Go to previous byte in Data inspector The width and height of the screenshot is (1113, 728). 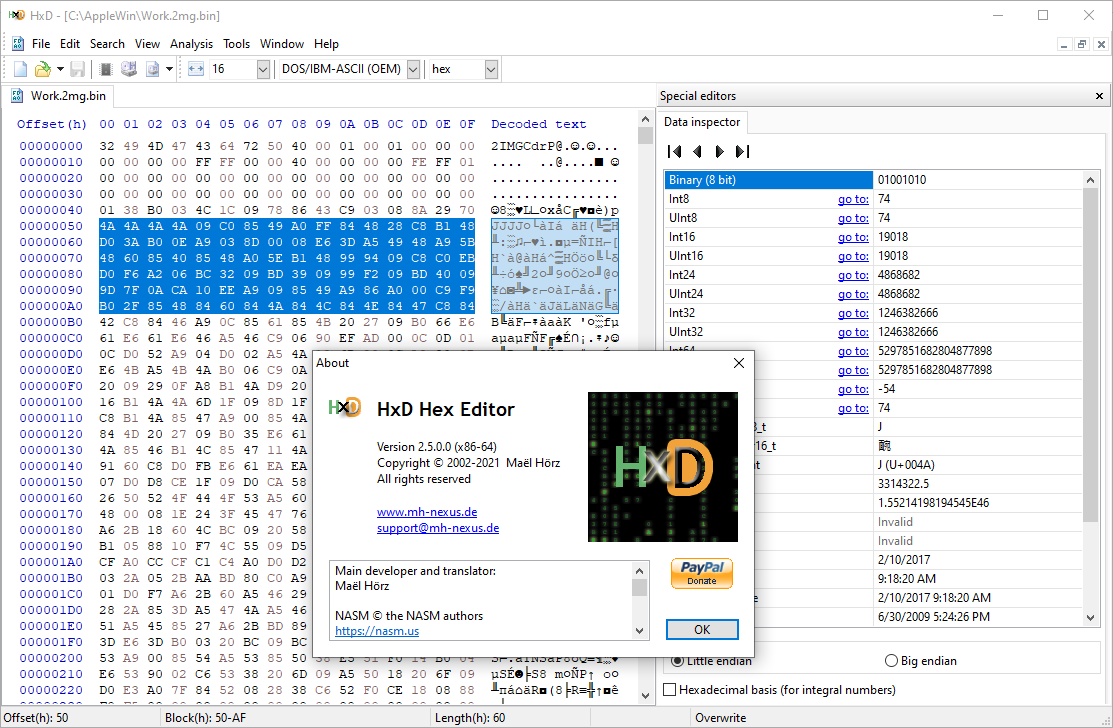tap(698, 151)
